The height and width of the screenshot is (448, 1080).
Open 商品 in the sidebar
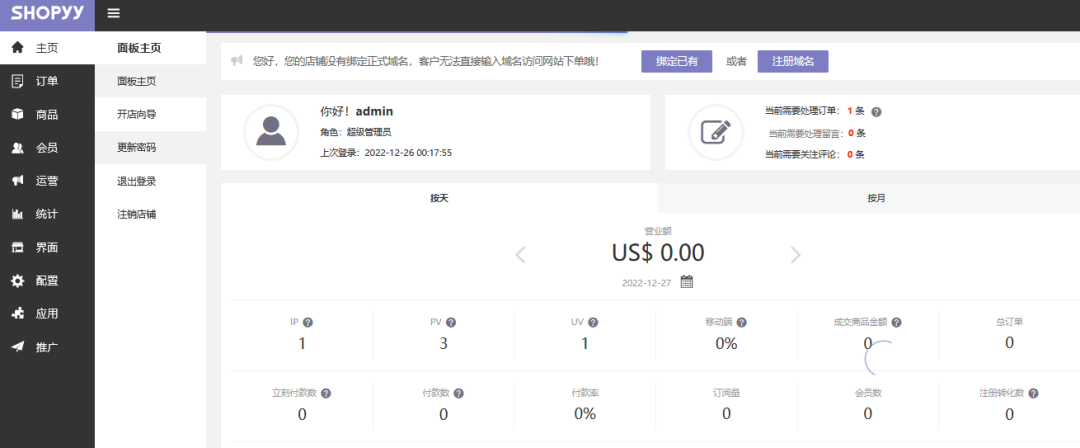tap(48, 114)
